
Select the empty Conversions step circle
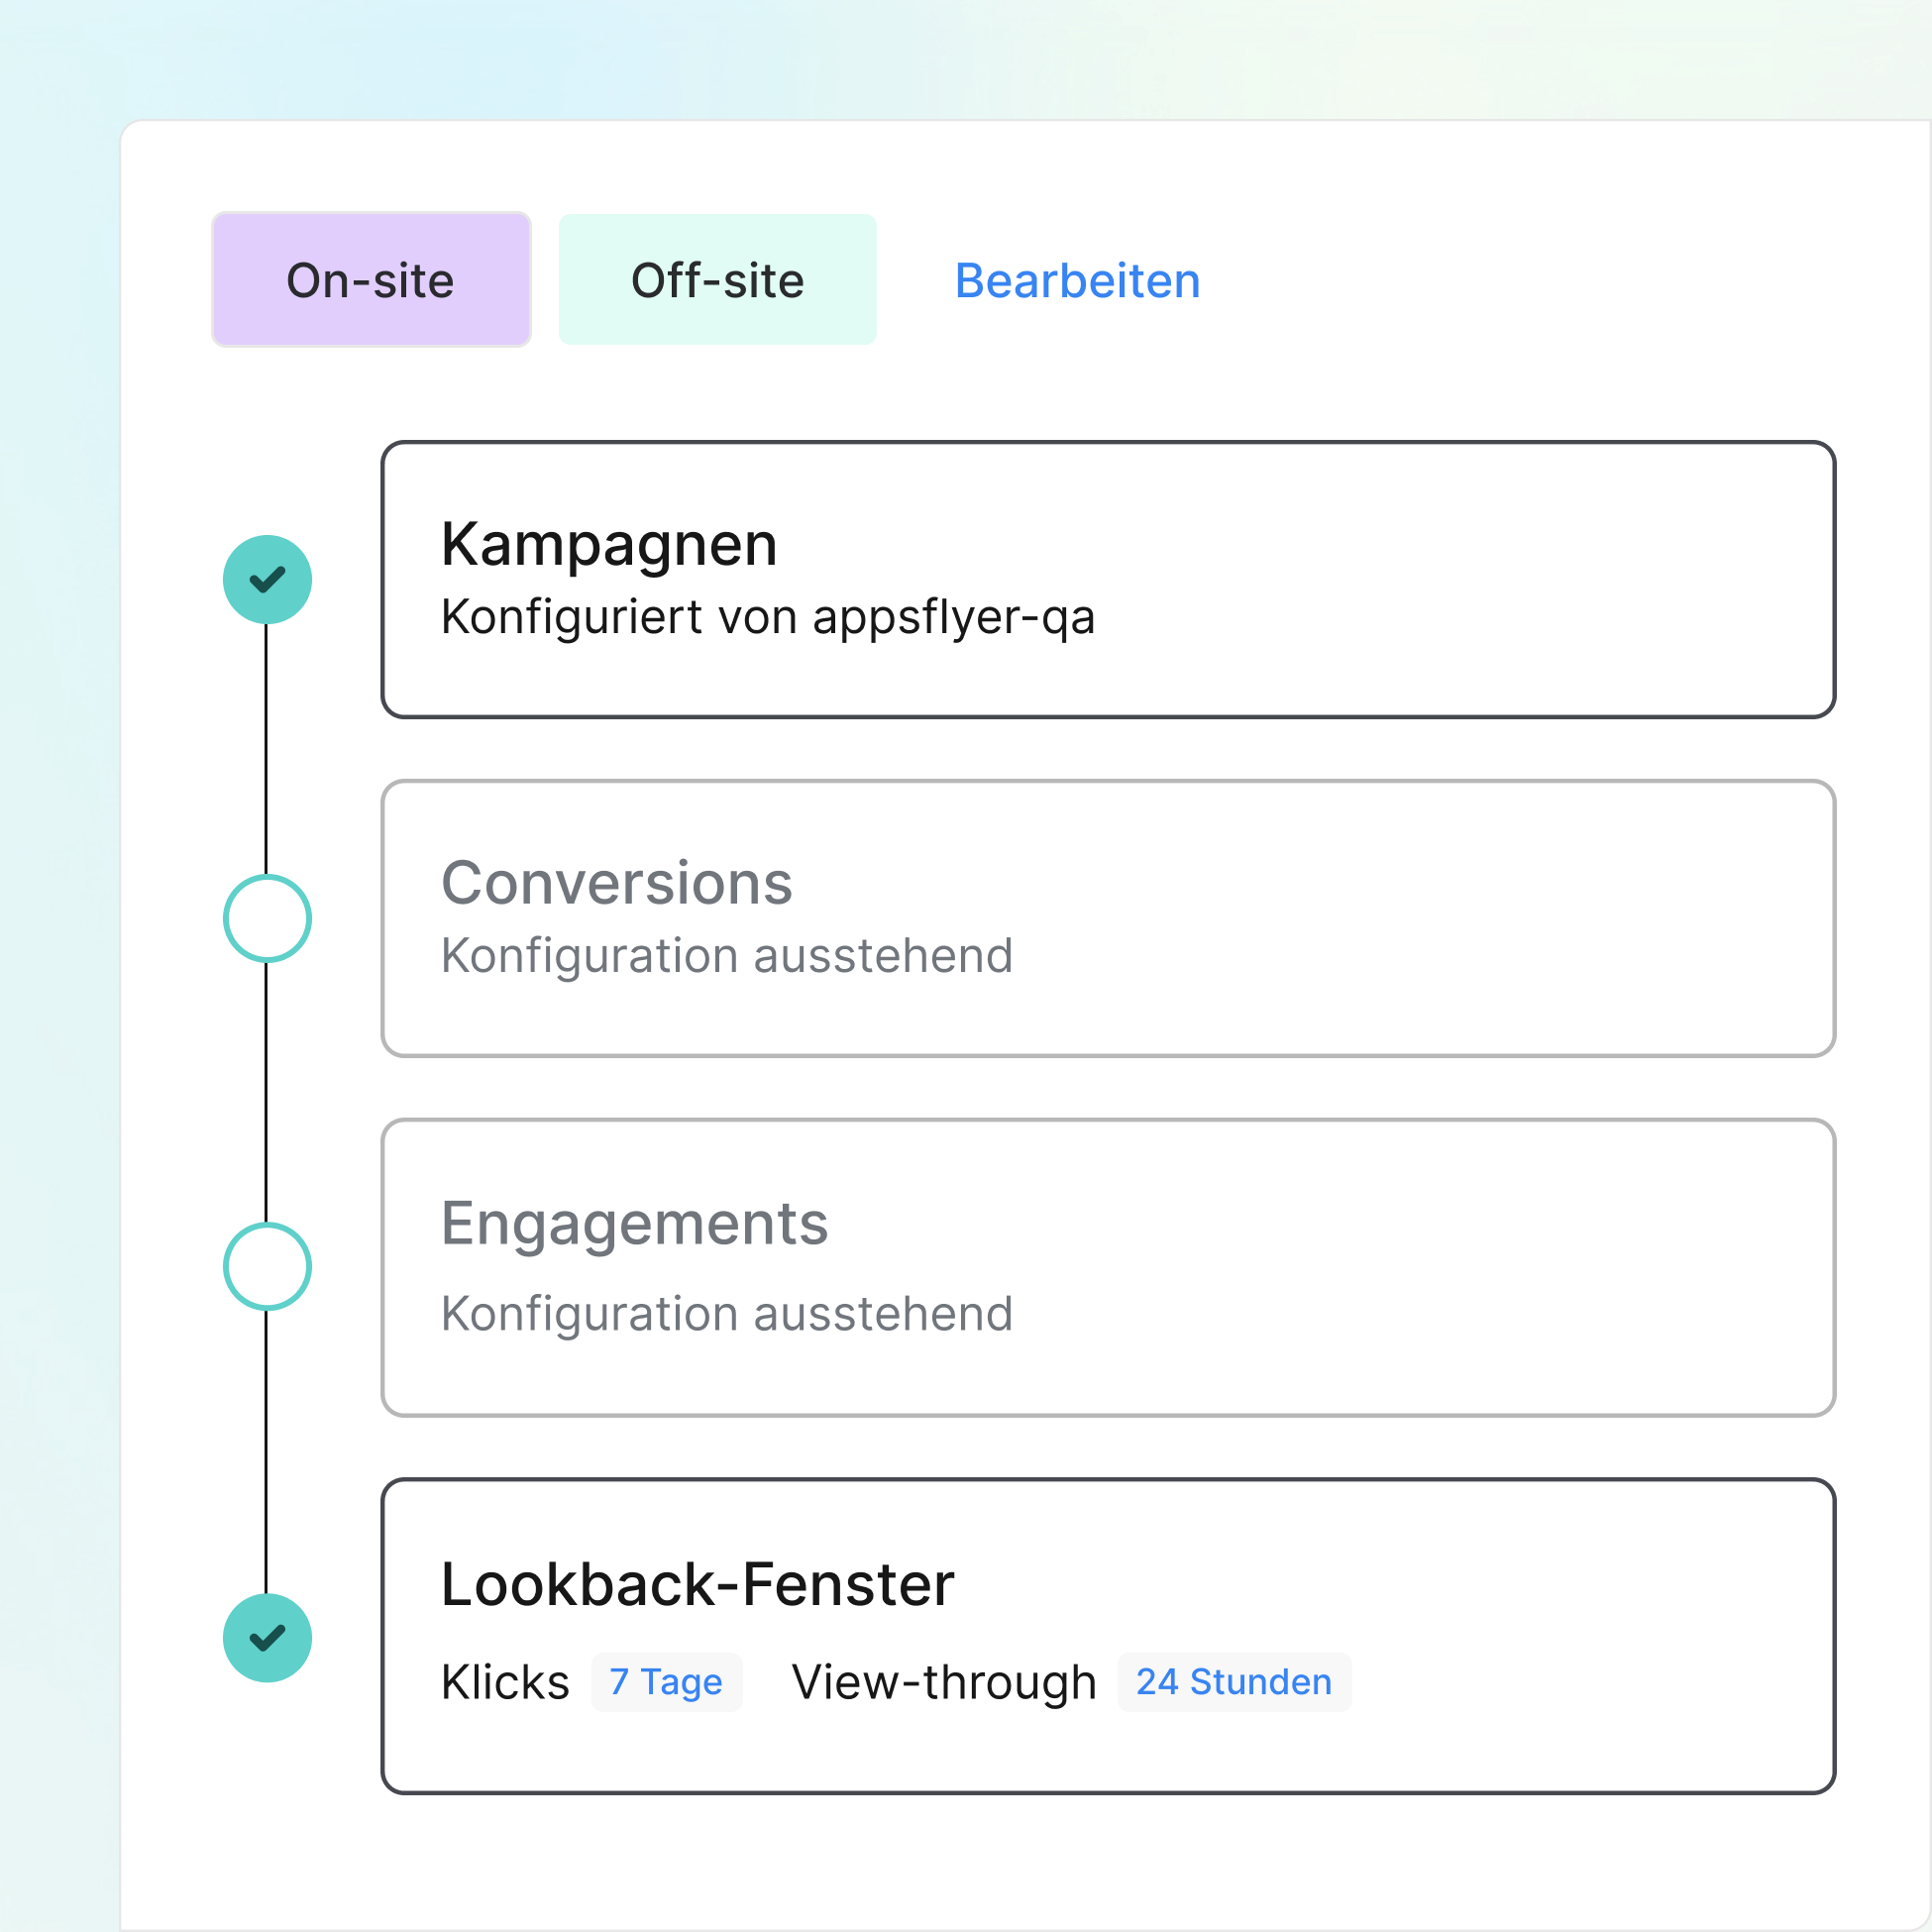[x=267, y=919]
